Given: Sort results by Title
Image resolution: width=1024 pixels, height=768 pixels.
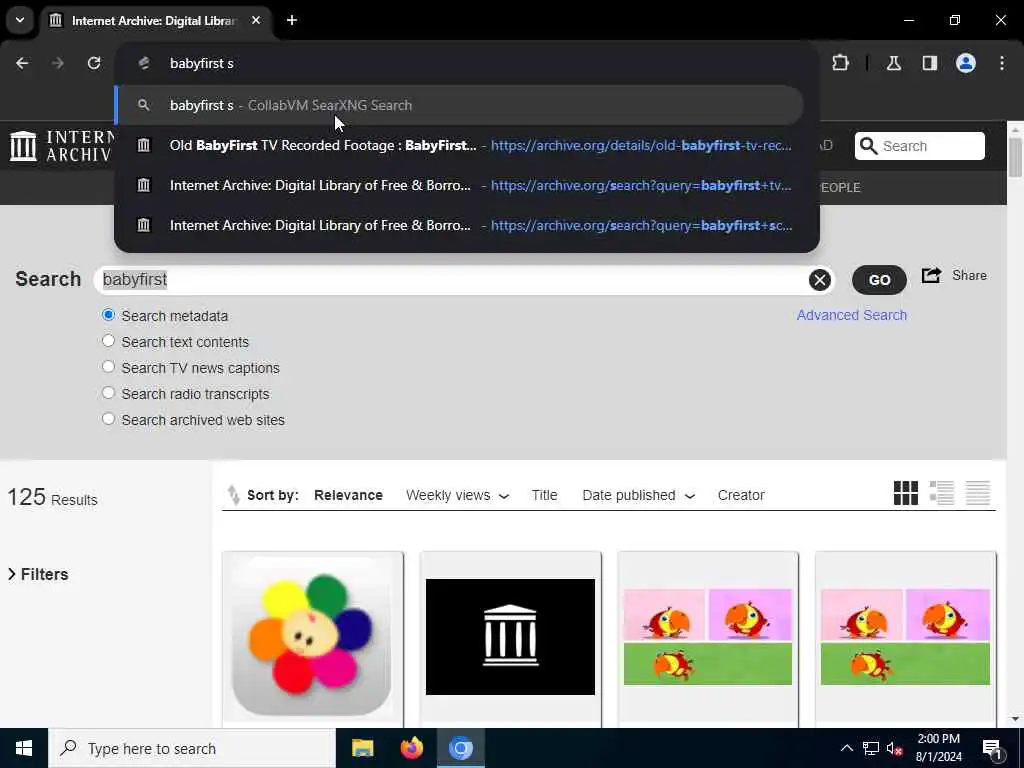Looking at the screenshot, I should [544, 495].
